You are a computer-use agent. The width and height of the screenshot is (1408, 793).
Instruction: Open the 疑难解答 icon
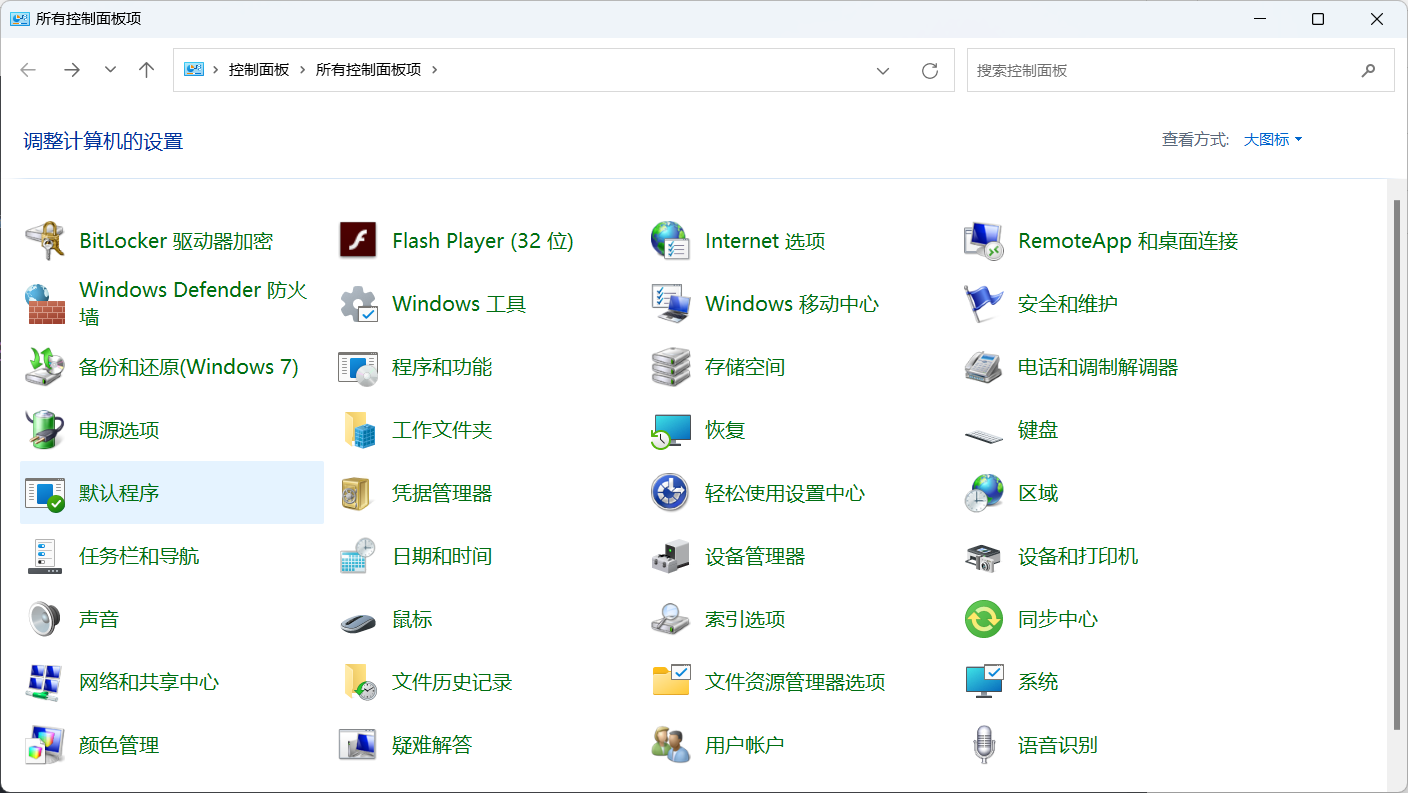tap(358, 745)
